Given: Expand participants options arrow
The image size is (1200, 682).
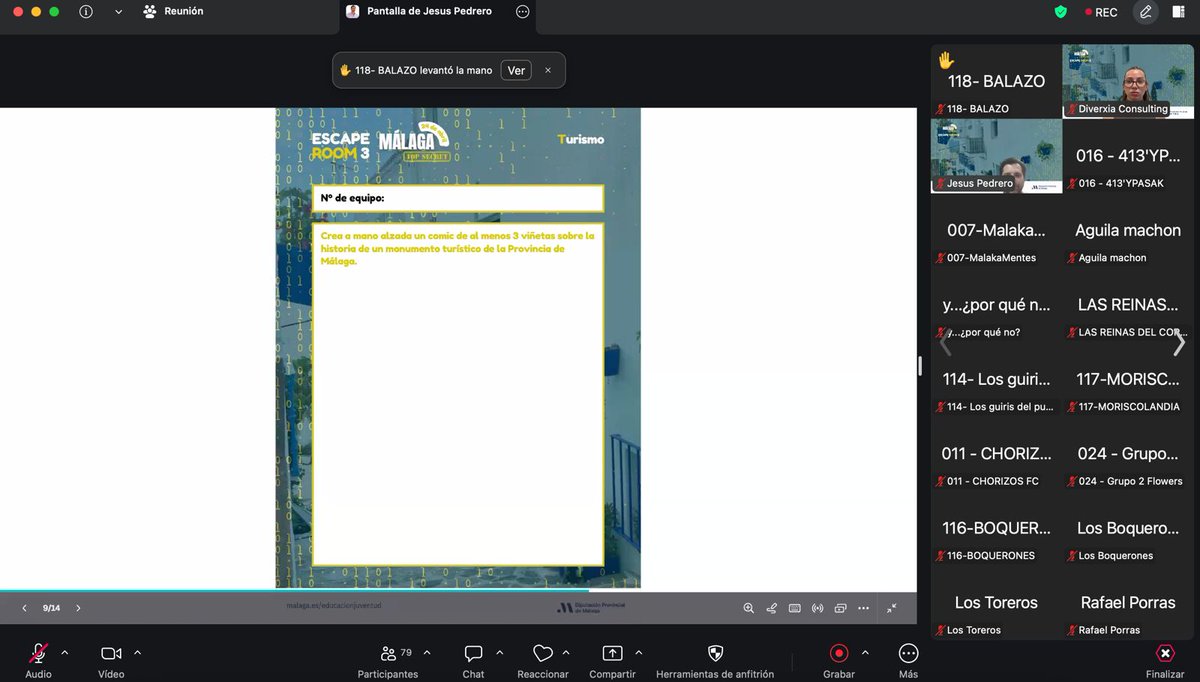Looking at the screenshot, I should [x=427, y=652].
